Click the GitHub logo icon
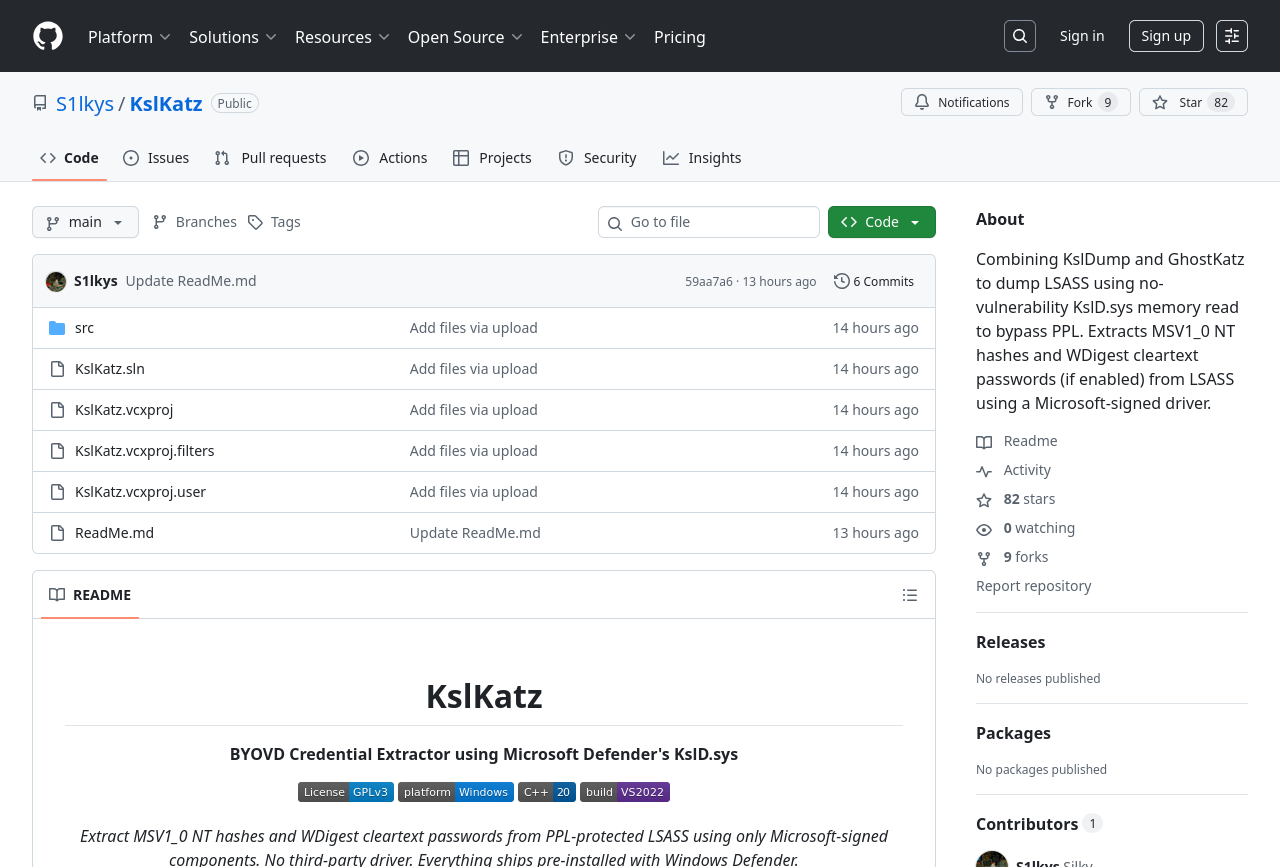Viewport: 1280px width, 867px height. click(x=48, y=36)
